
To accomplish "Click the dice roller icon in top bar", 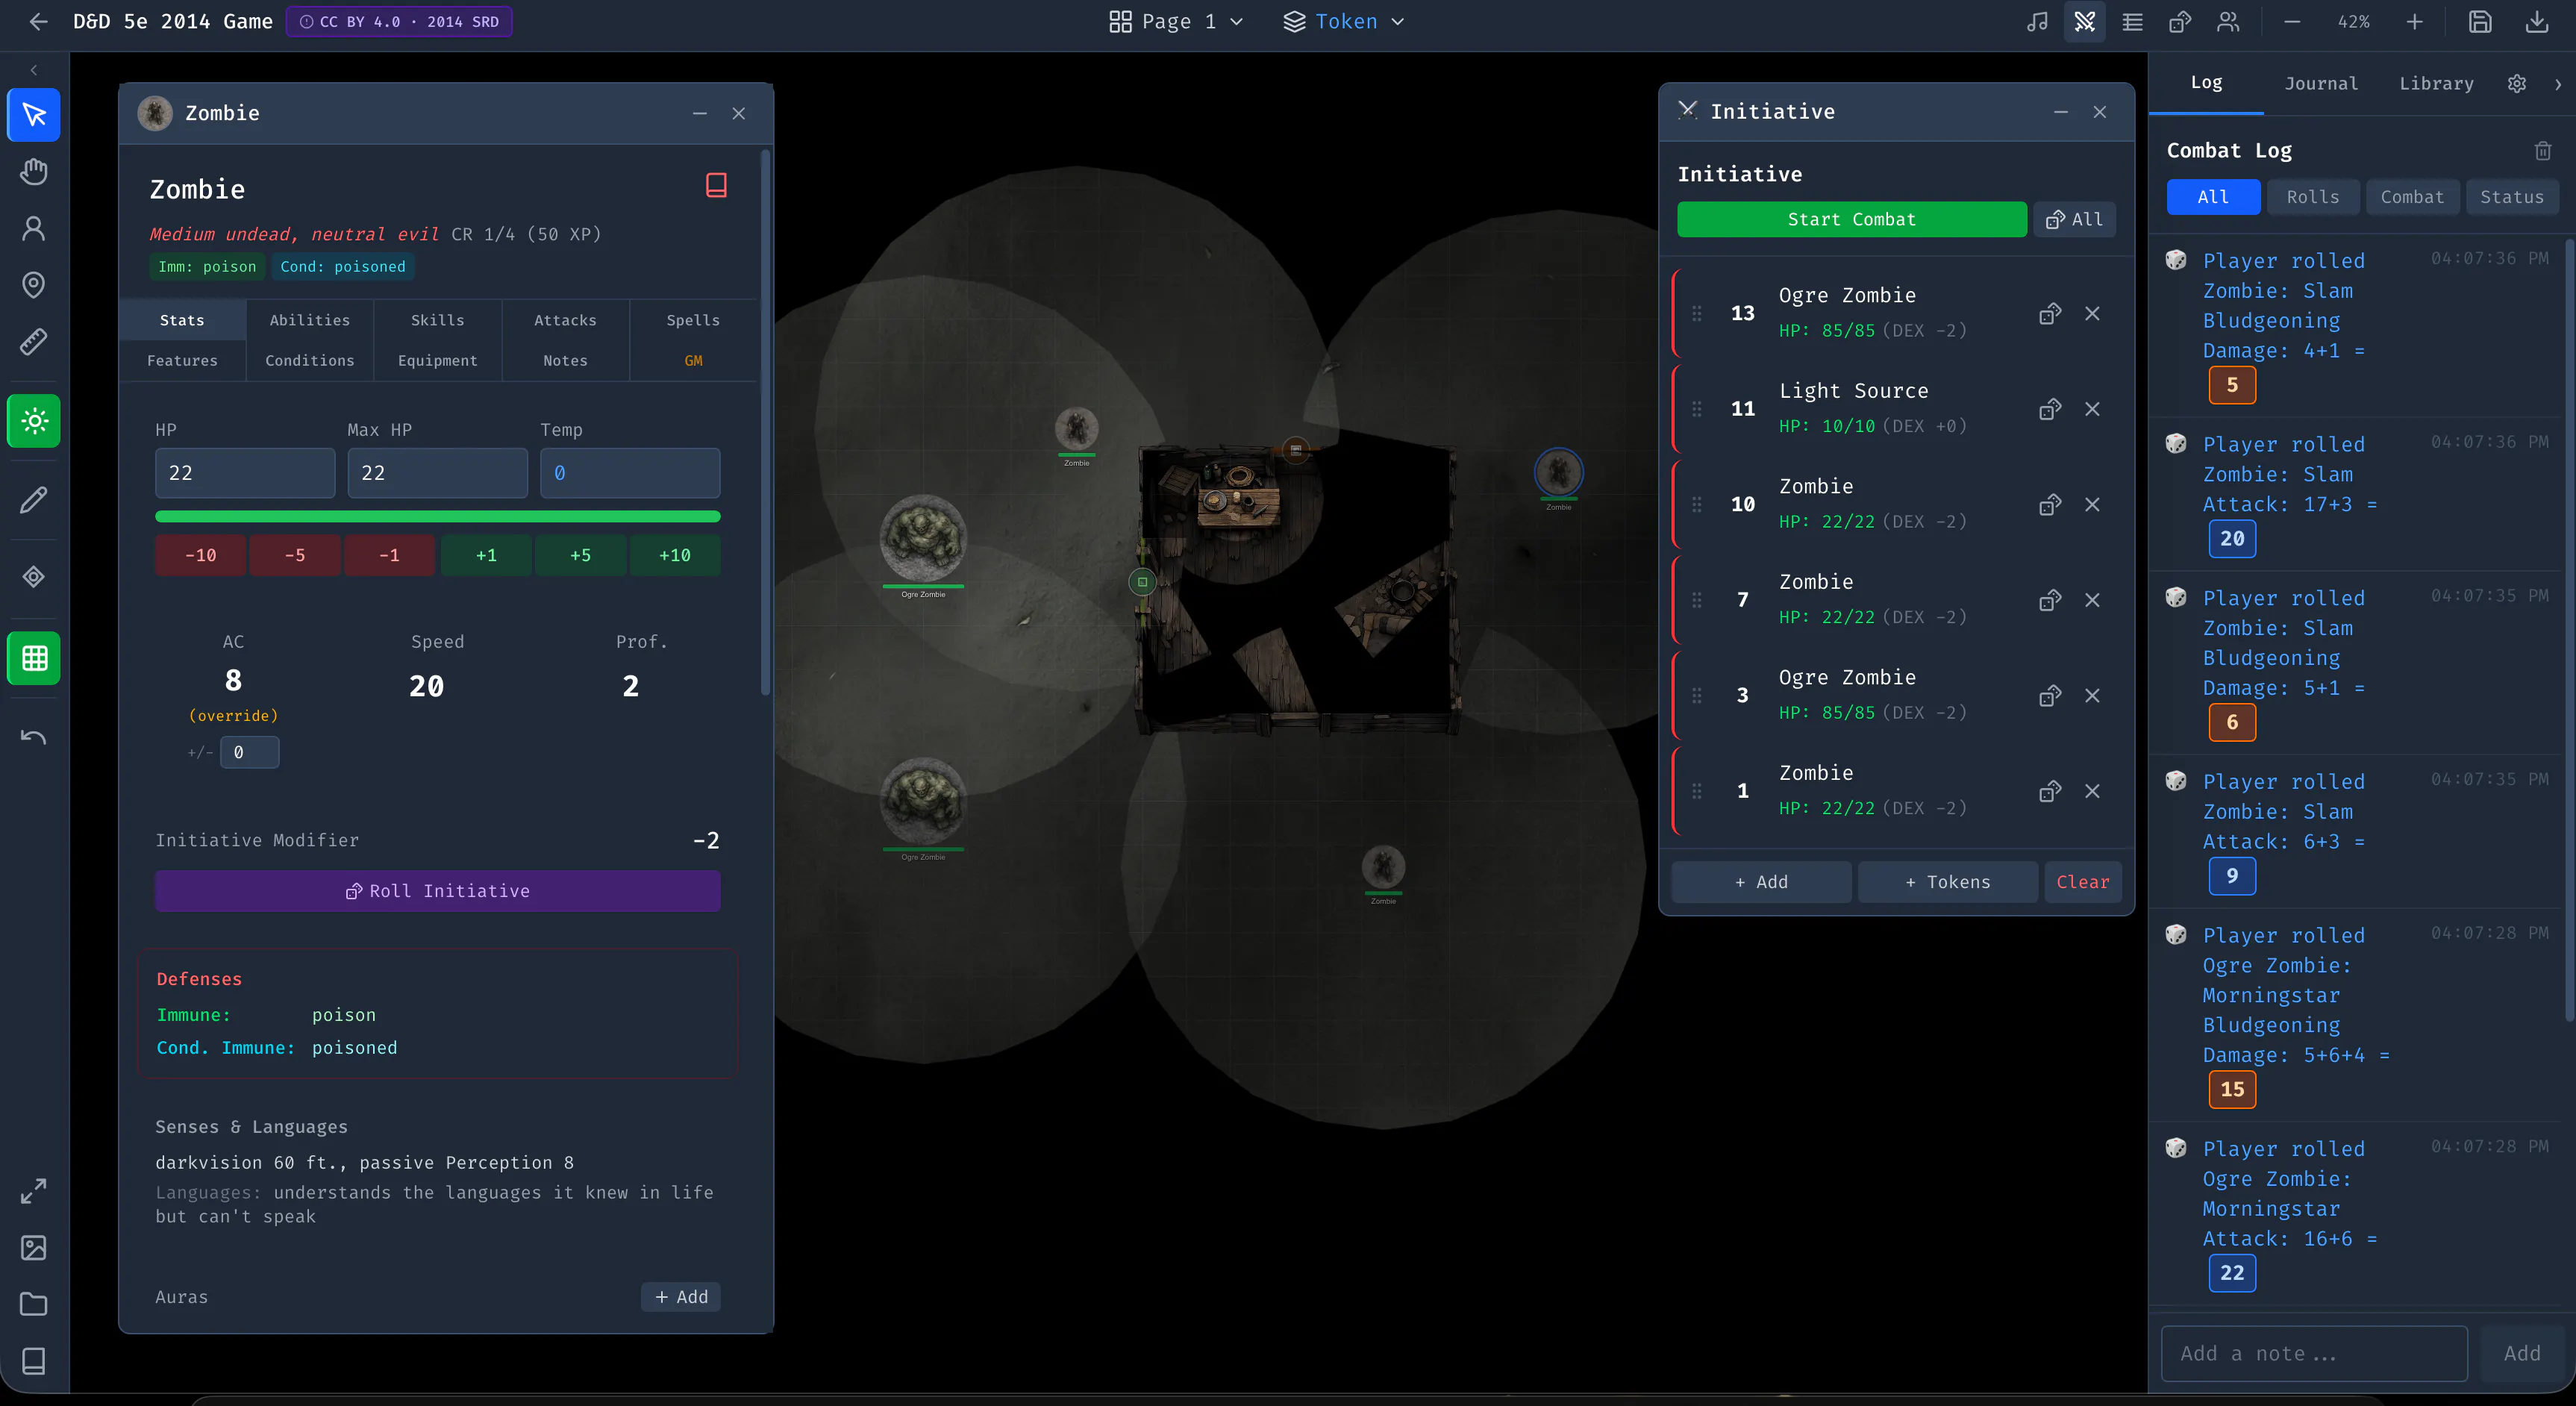I will click(x=2181, y=21).
